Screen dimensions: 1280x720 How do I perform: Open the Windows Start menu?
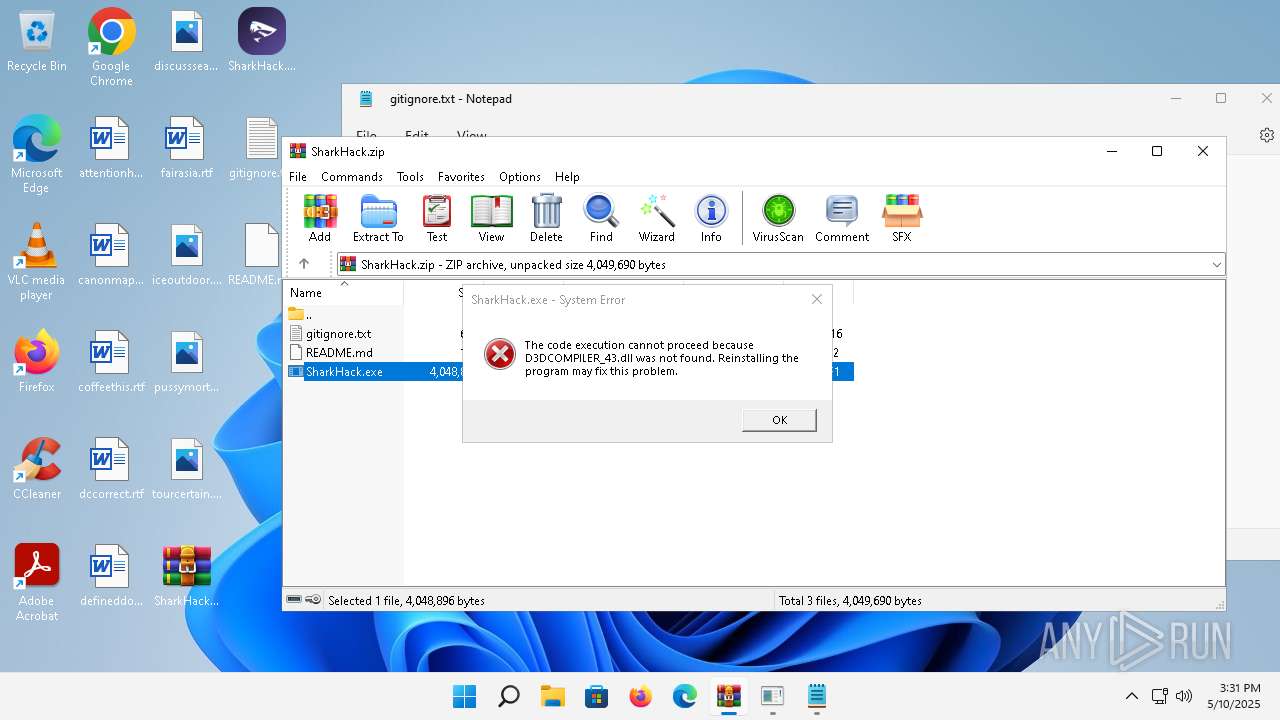click(464, 696)
